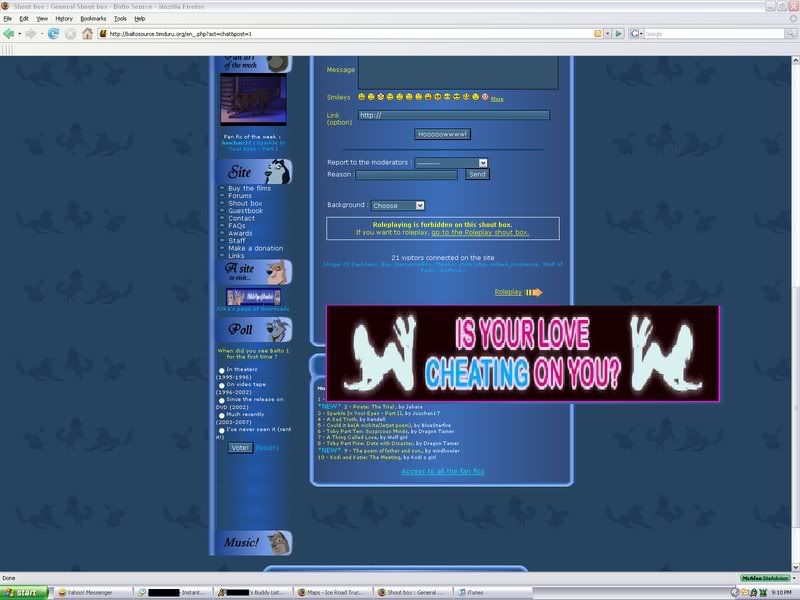Open the Background 'Choose' dropdown
Screen dimensions: 800x600
(x=397, y=205)
